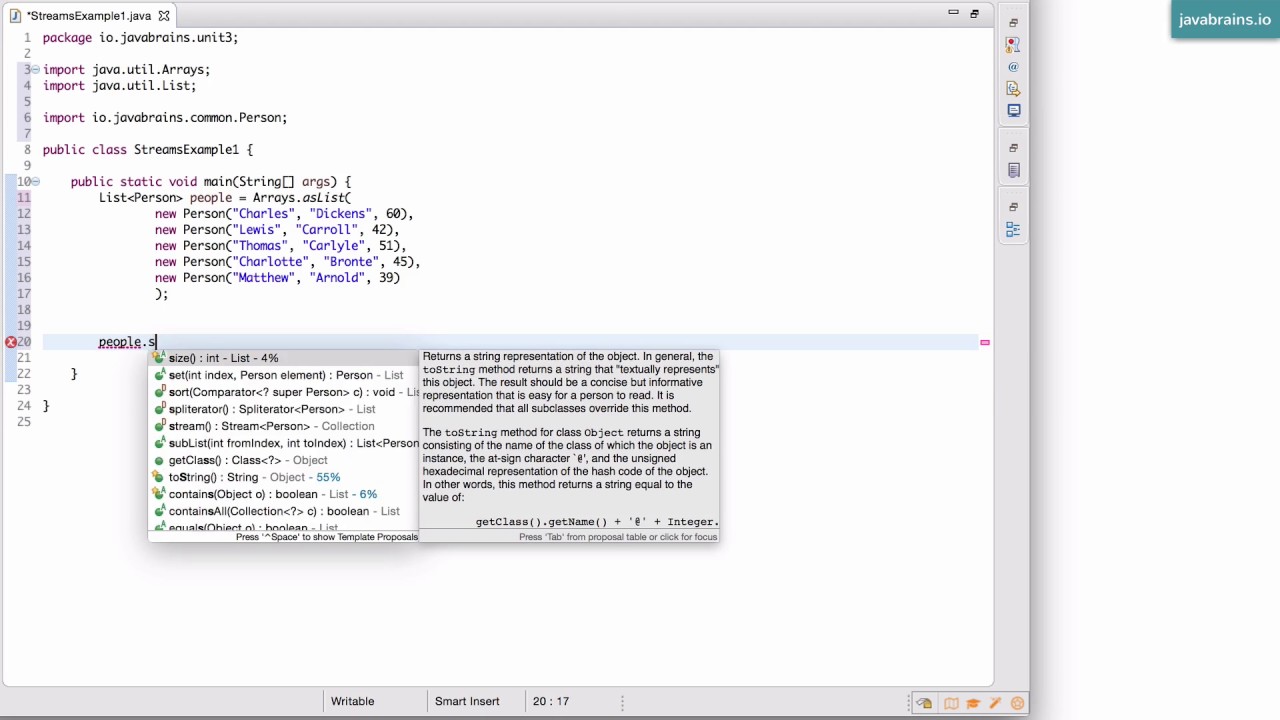Click the size() method icon in proposals
The height and width of the screenshot is (720, 1280).
159,358
